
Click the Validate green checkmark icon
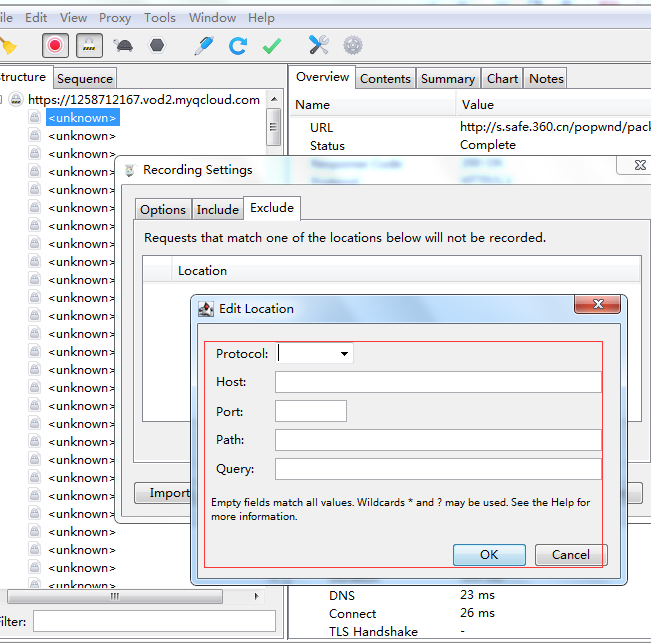(x=272, y=46)
